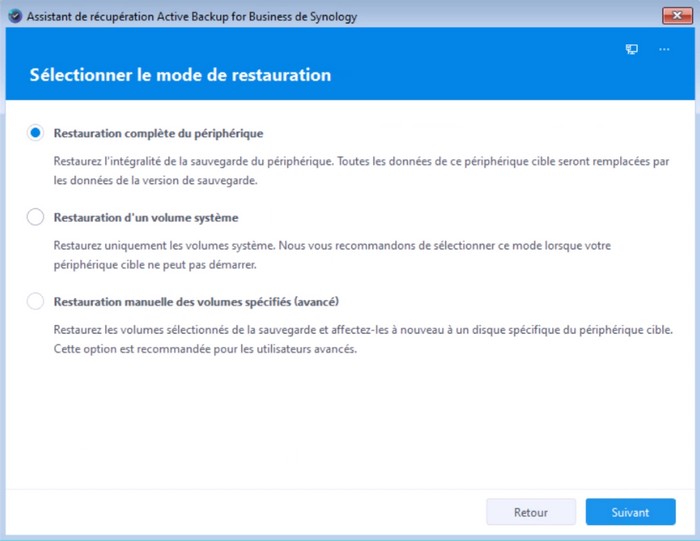Screen dimensions: 700x541
Task: Select Restauration complète du périphérique radio button
Action: tap(35, 133)
